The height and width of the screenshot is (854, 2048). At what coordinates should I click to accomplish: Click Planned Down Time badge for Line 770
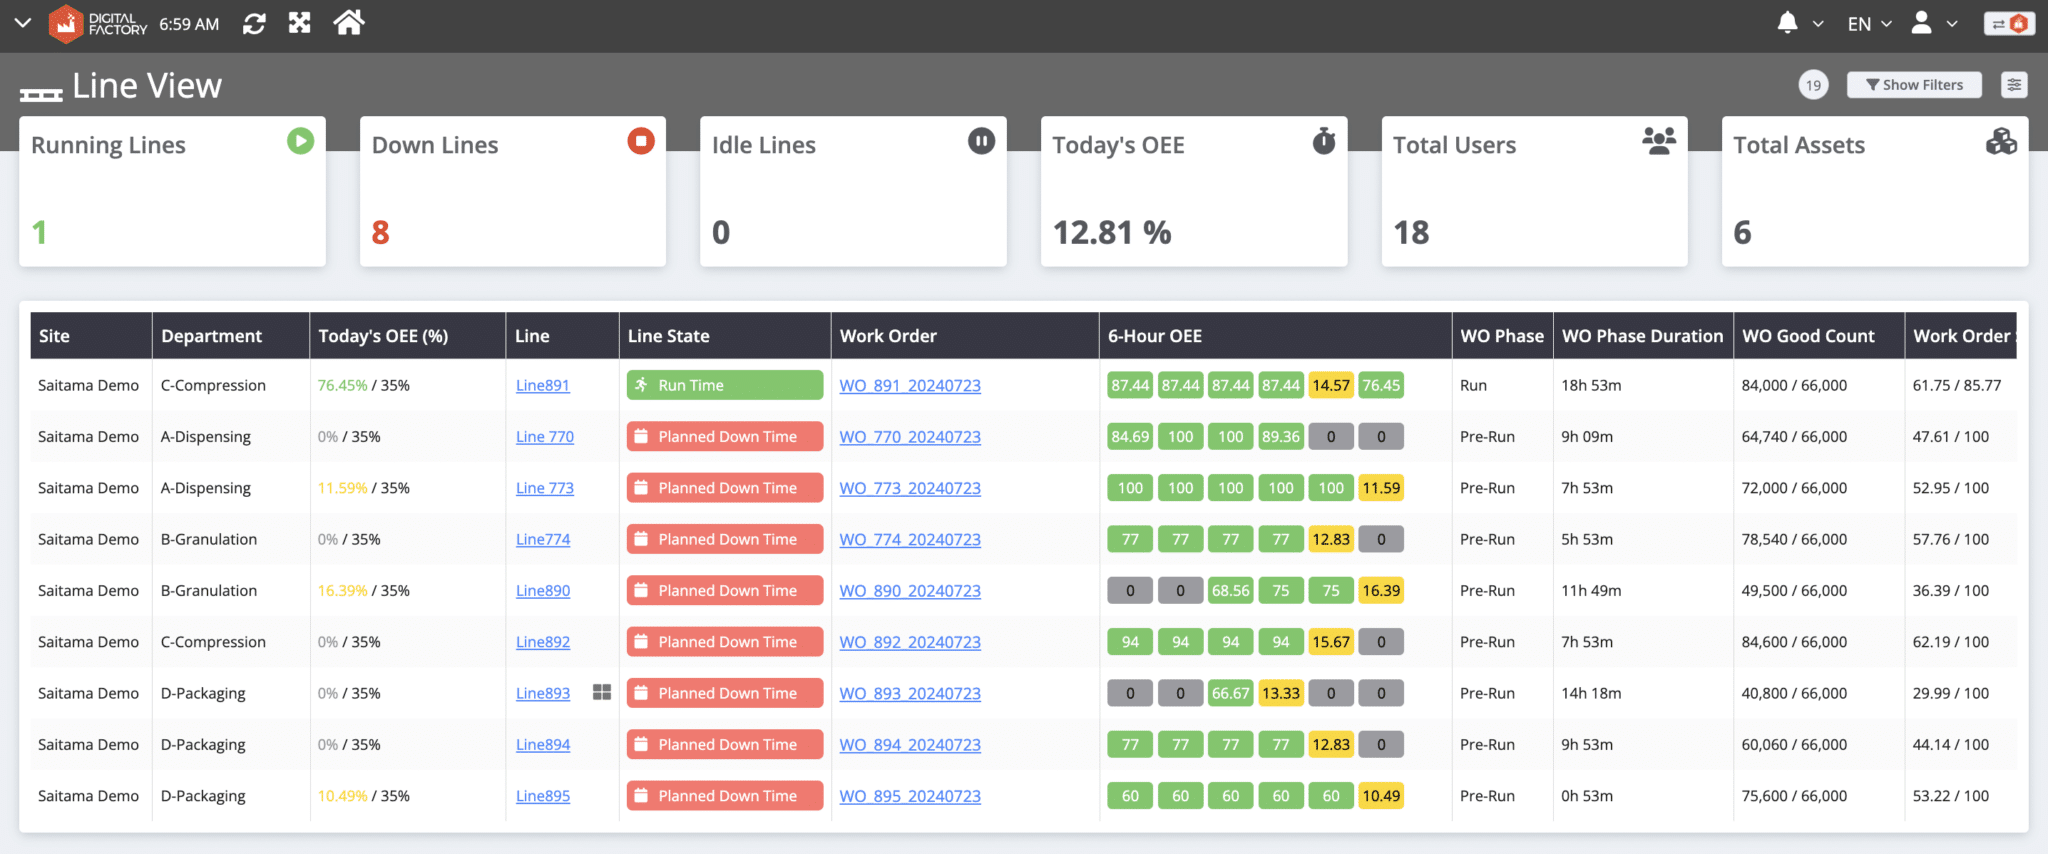pos(725,436)
